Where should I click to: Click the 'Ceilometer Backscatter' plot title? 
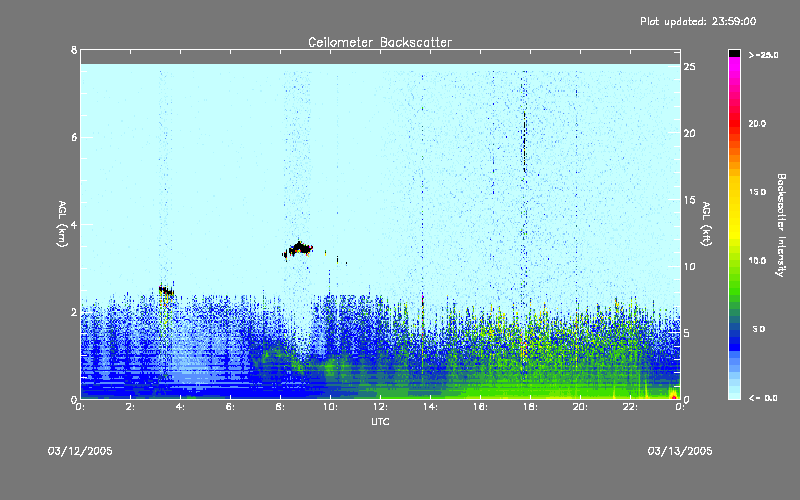(x=380, y=42)
